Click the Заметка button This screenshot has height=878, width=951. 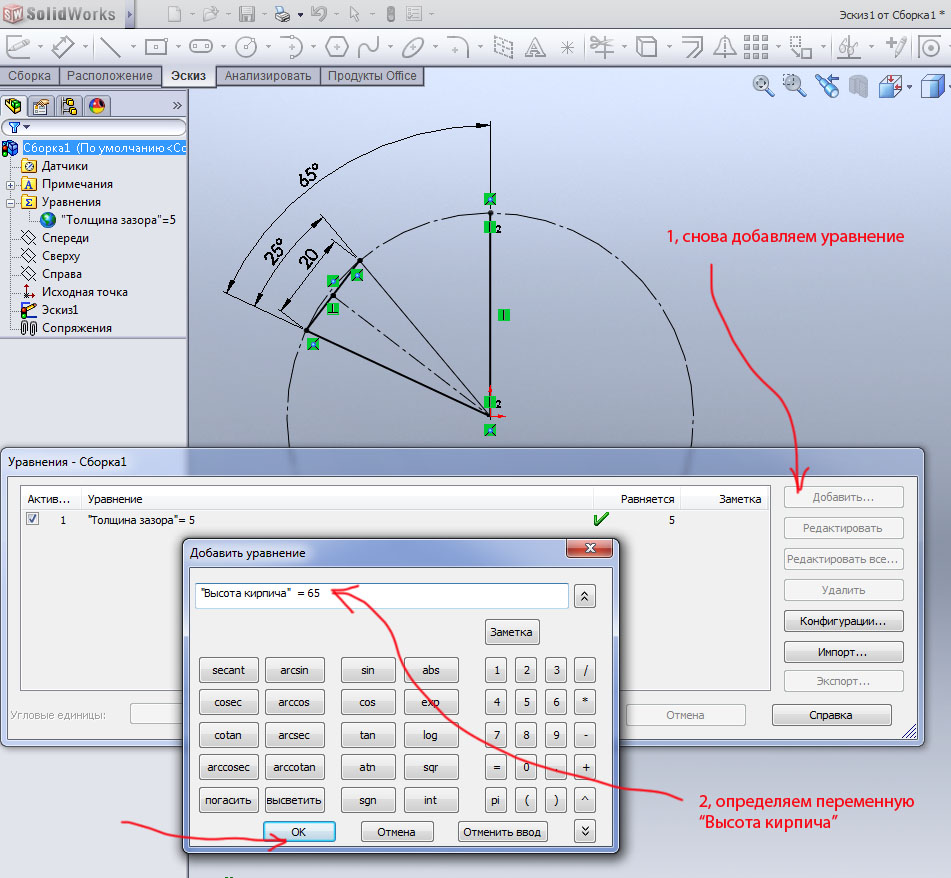[513, 632]
